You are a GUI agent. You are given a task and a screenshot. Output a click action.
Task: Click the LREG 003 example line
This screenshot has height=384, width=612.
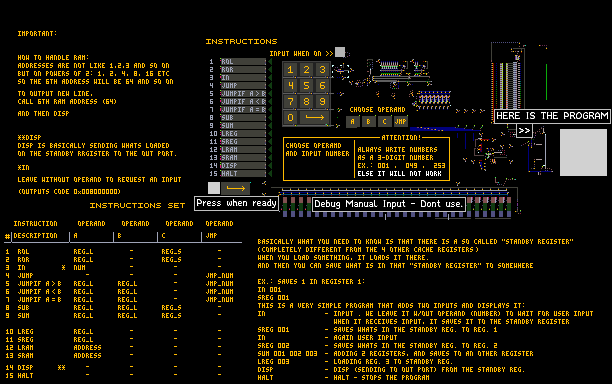(274, 362)
